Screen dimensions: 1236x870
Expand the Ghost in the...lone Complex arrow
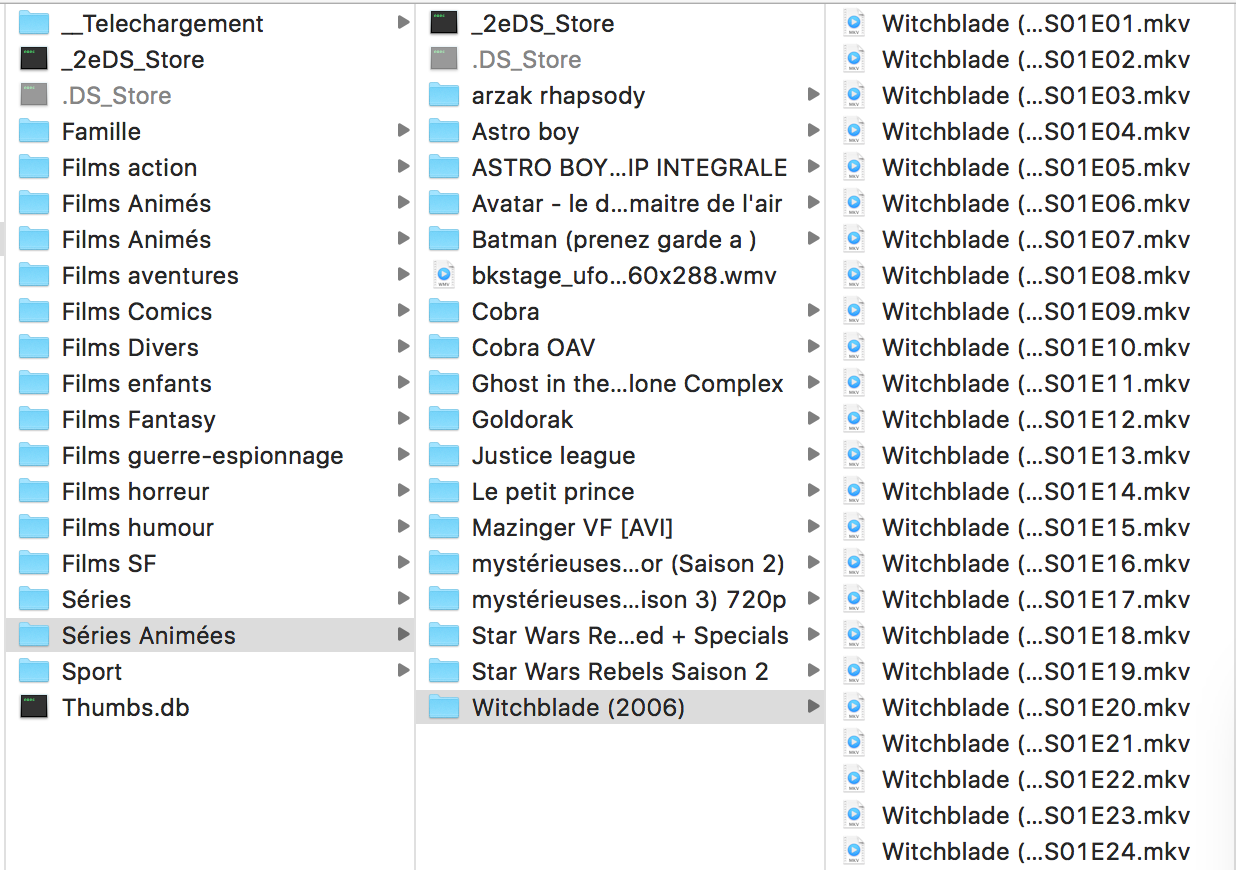point(813,382)
